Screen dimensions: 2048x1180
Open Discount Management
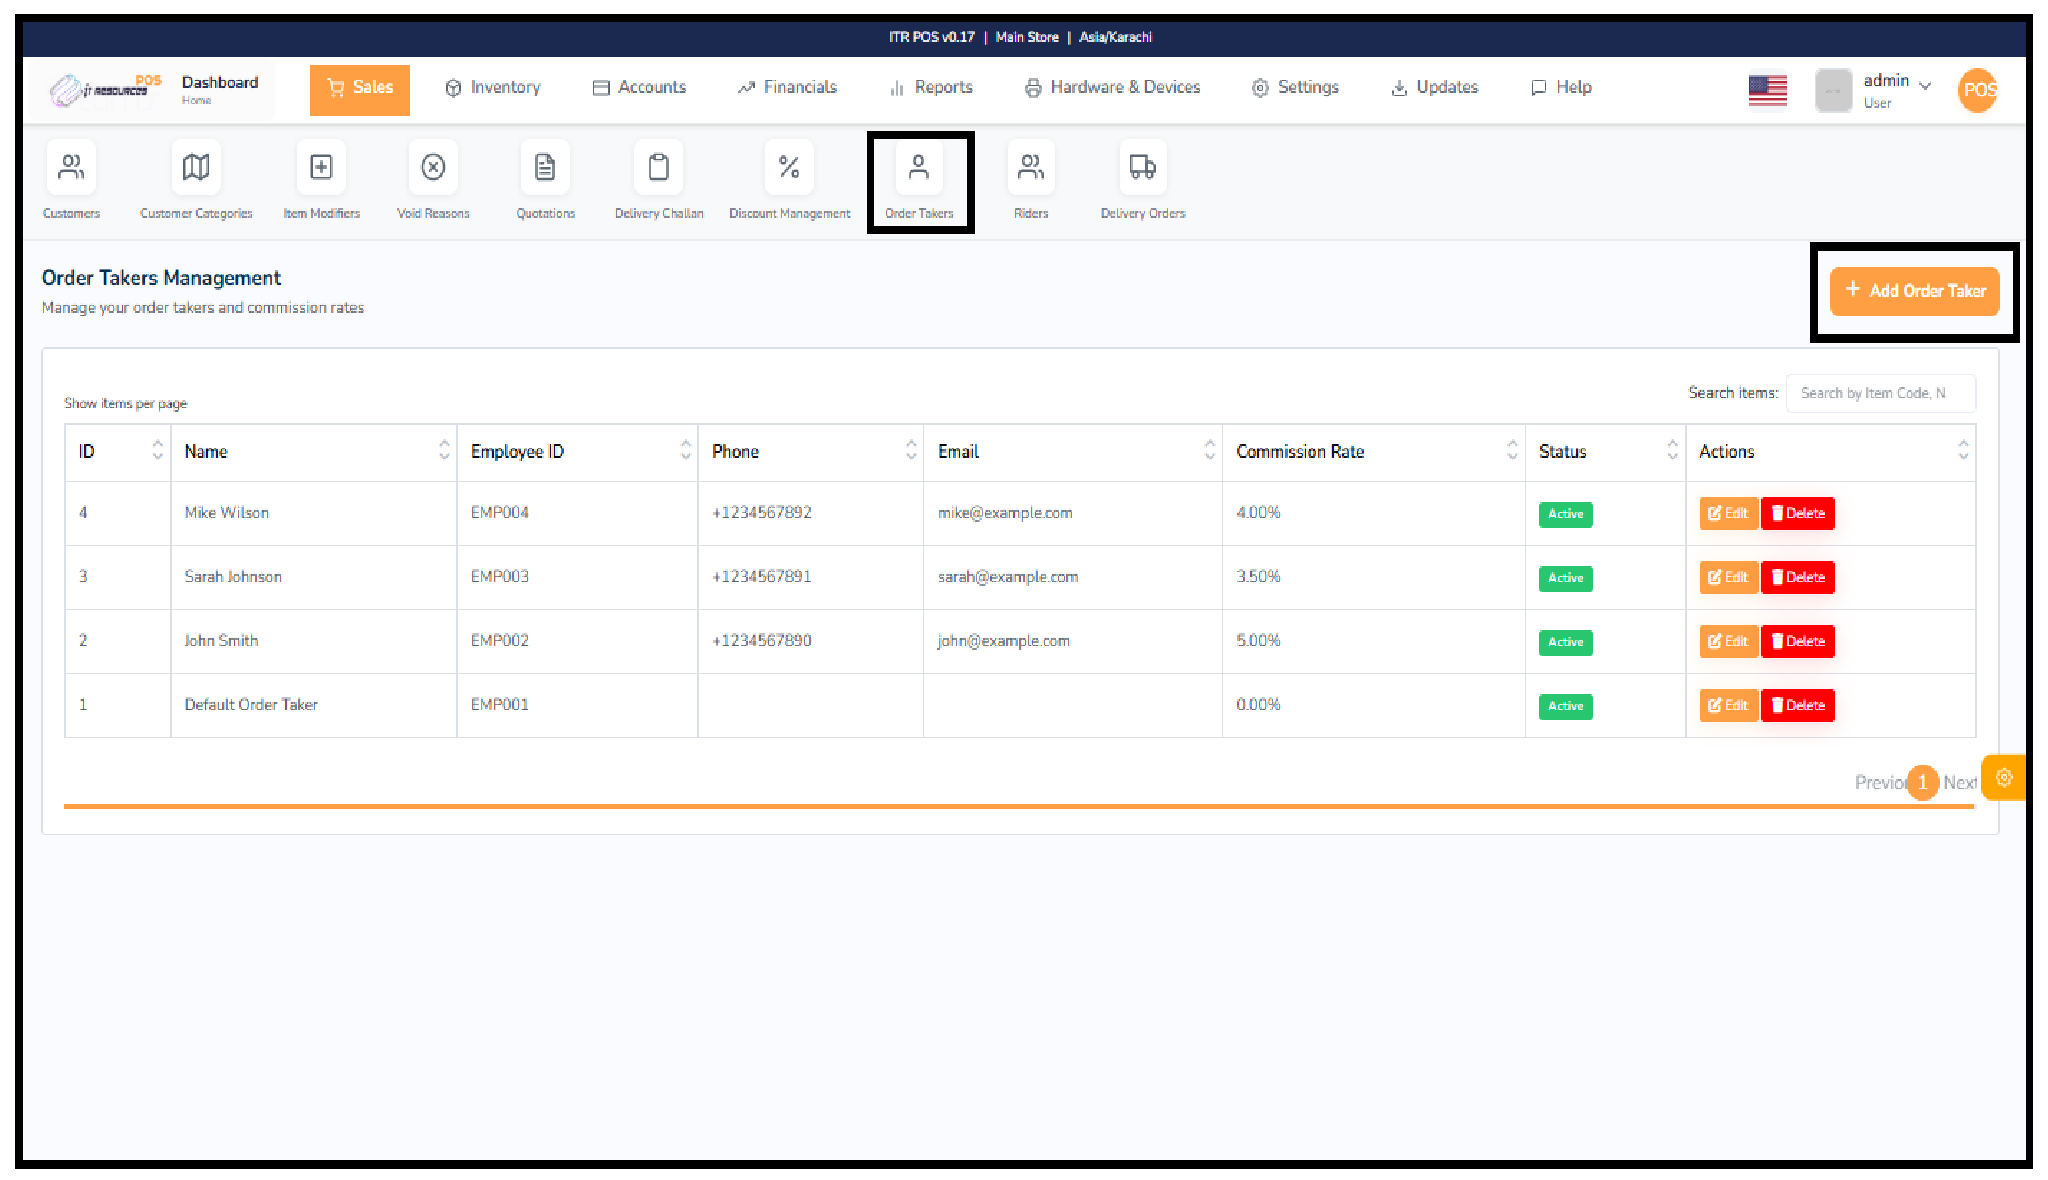click(789, 180)
